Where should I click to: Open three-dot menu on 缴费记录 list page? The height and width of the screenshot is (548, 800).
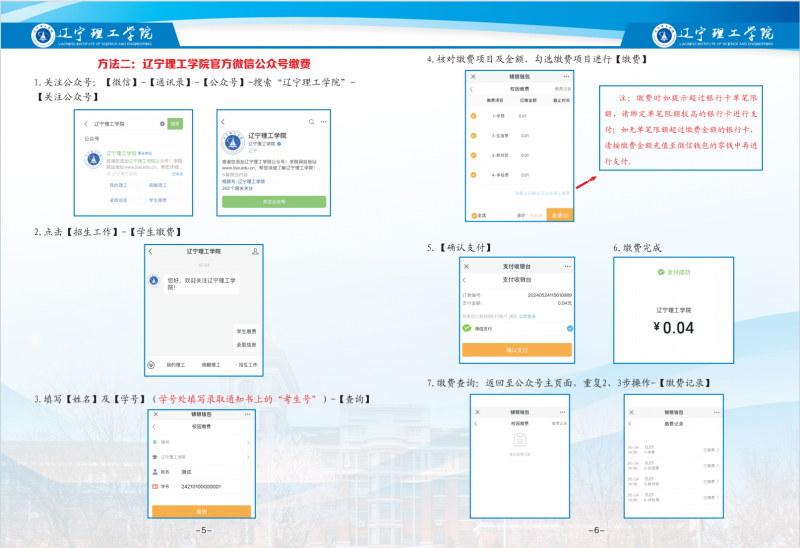tap(717, 412)
